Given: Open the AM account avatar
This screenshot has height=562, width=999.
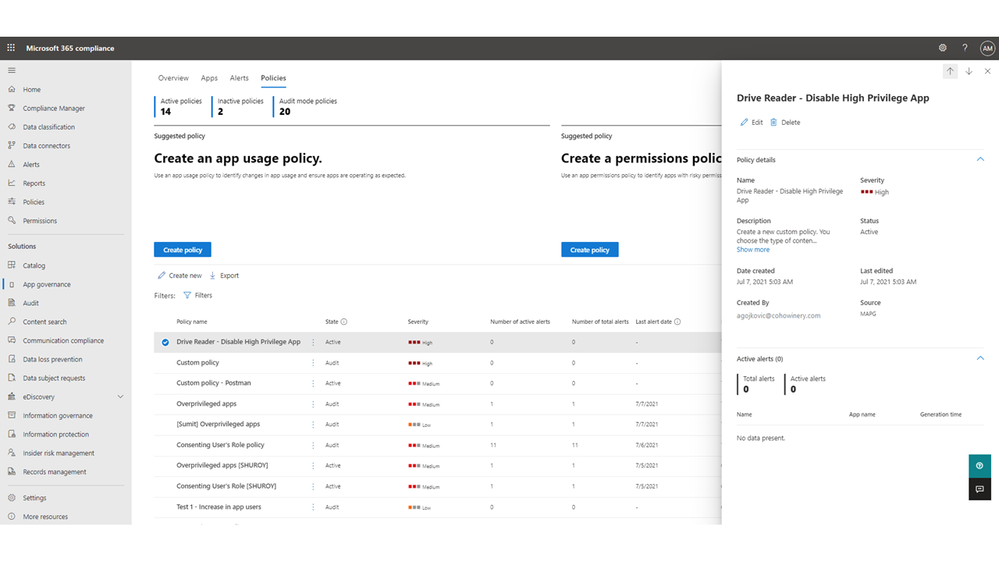Looking at the screenshot, I should [x=987, y=48].
